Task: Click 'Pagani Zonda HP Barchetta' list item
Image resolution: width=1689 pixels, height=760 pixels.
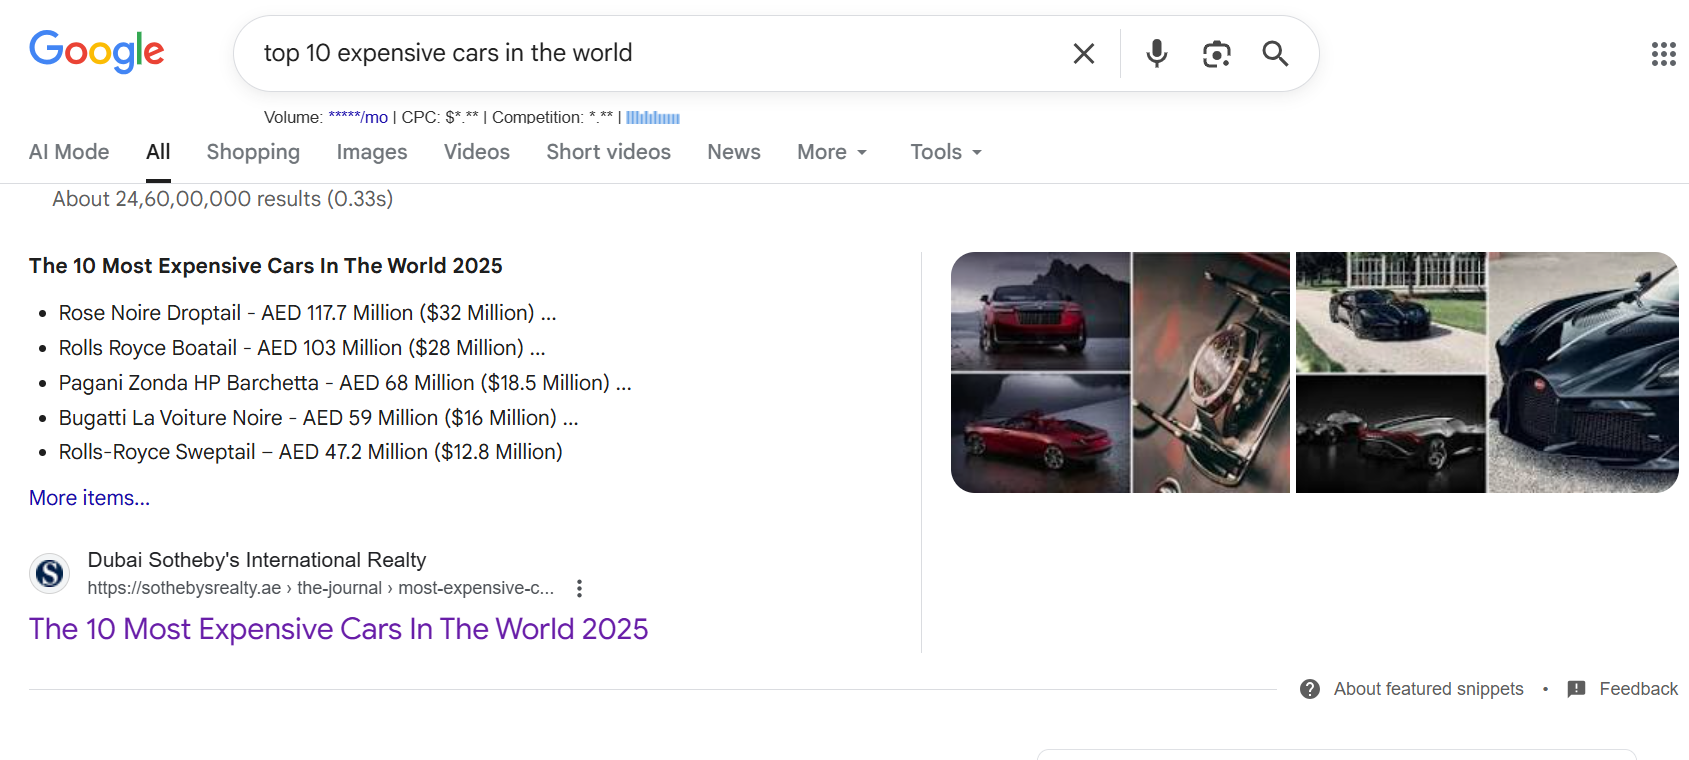Action: (x=345, y=383)
